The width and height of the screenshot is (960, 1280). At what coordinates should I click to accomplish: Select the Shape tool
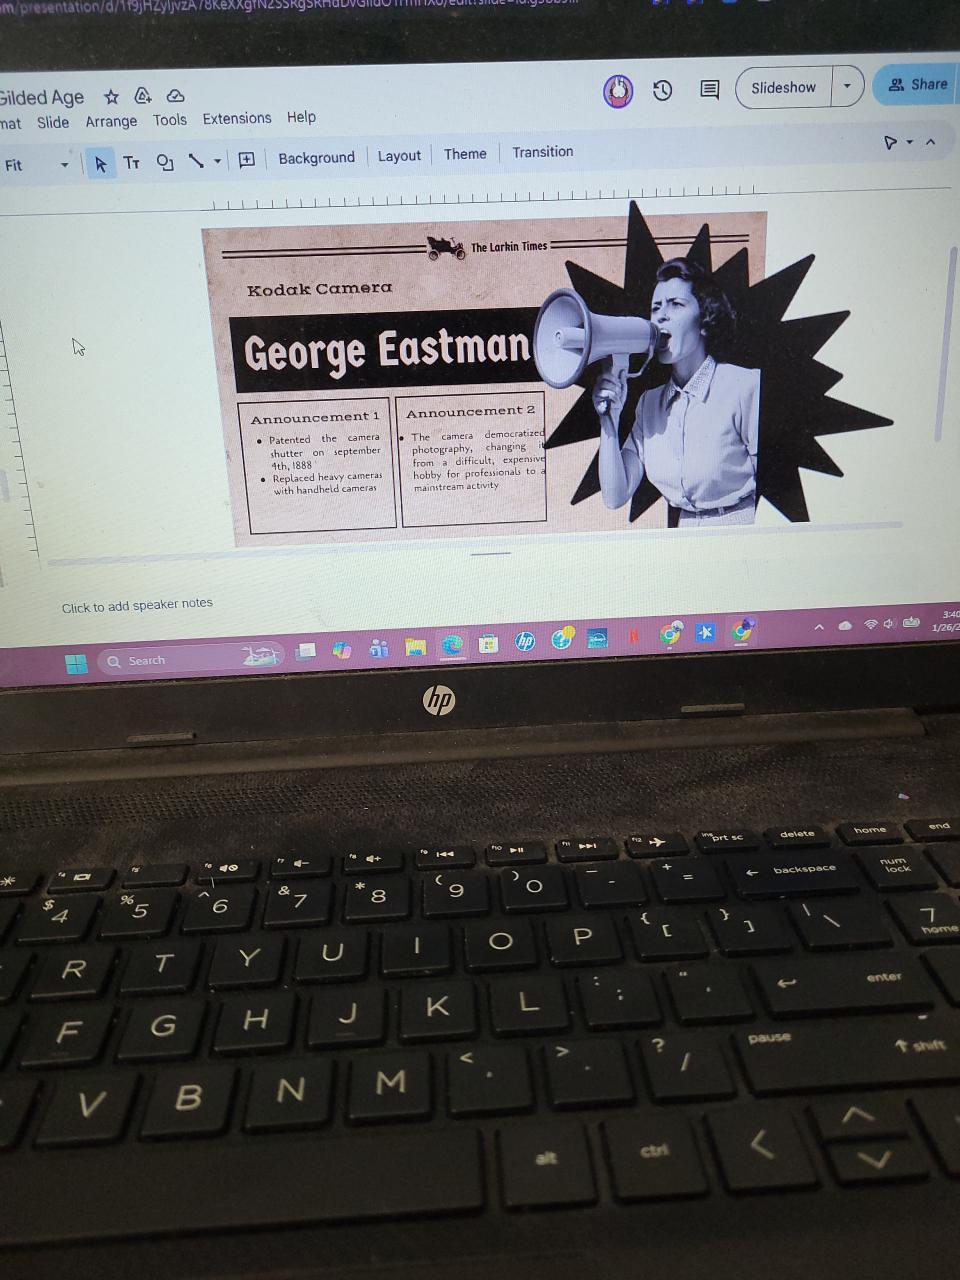[x=165, y=162]
